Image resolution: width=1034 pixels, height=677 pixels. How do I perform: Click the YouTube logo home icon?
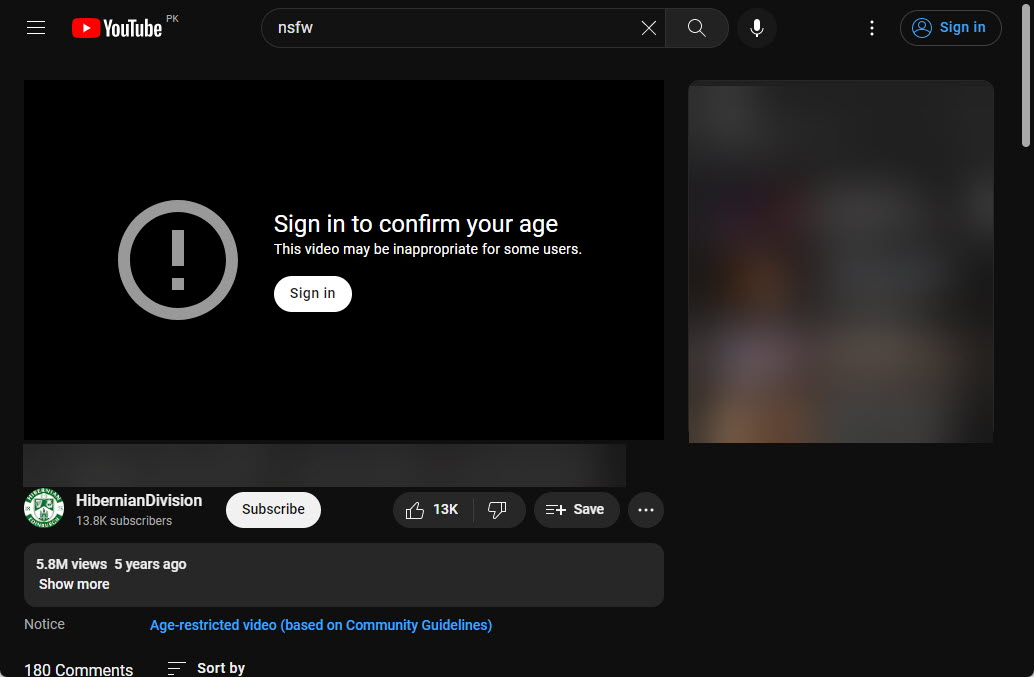[117, 28]
